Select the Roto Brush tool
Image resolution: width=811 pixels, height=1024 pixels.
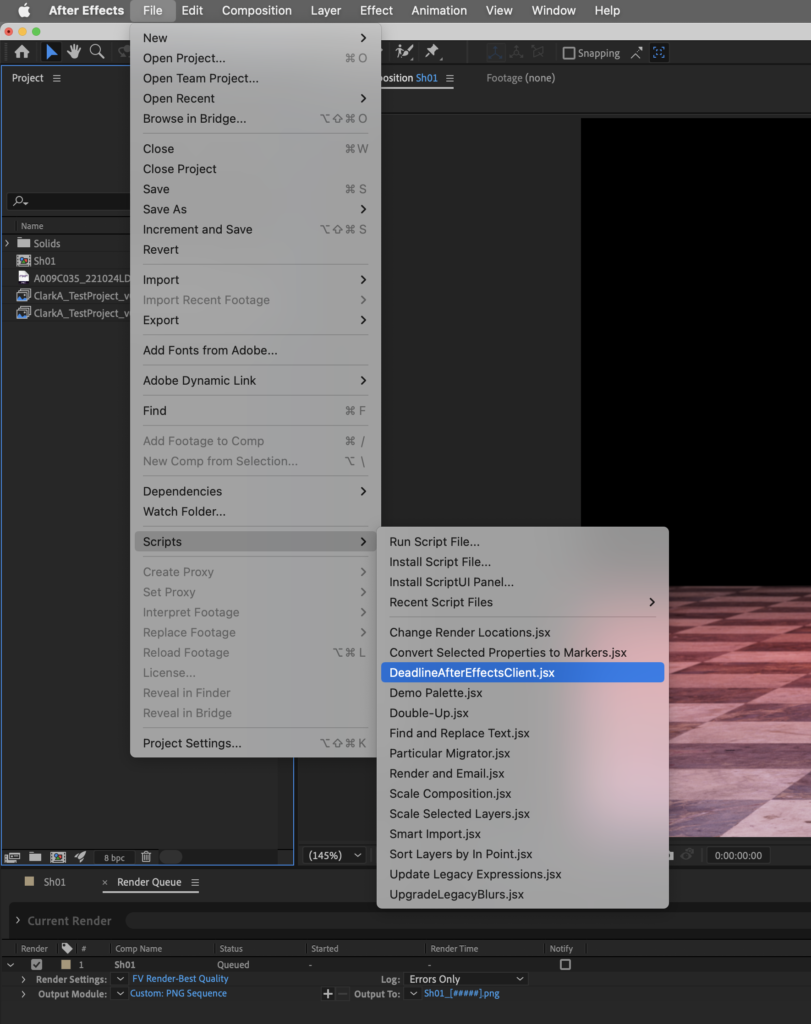(x=404, y=52)
